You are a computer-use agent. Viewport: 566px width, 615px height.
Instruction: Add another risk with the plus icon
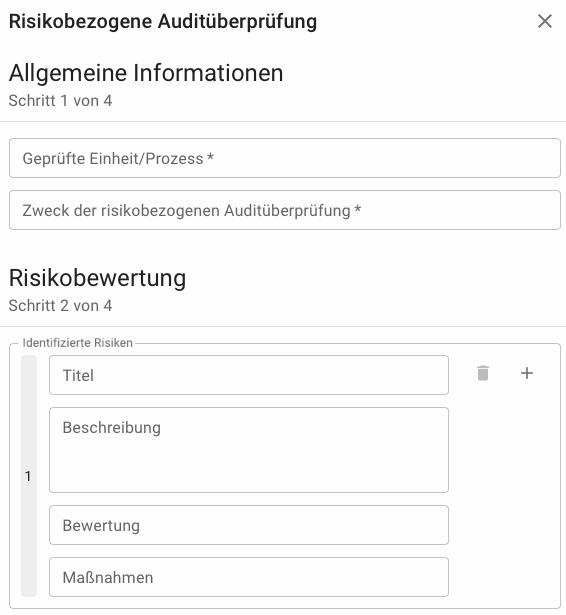tap(526, 373)
